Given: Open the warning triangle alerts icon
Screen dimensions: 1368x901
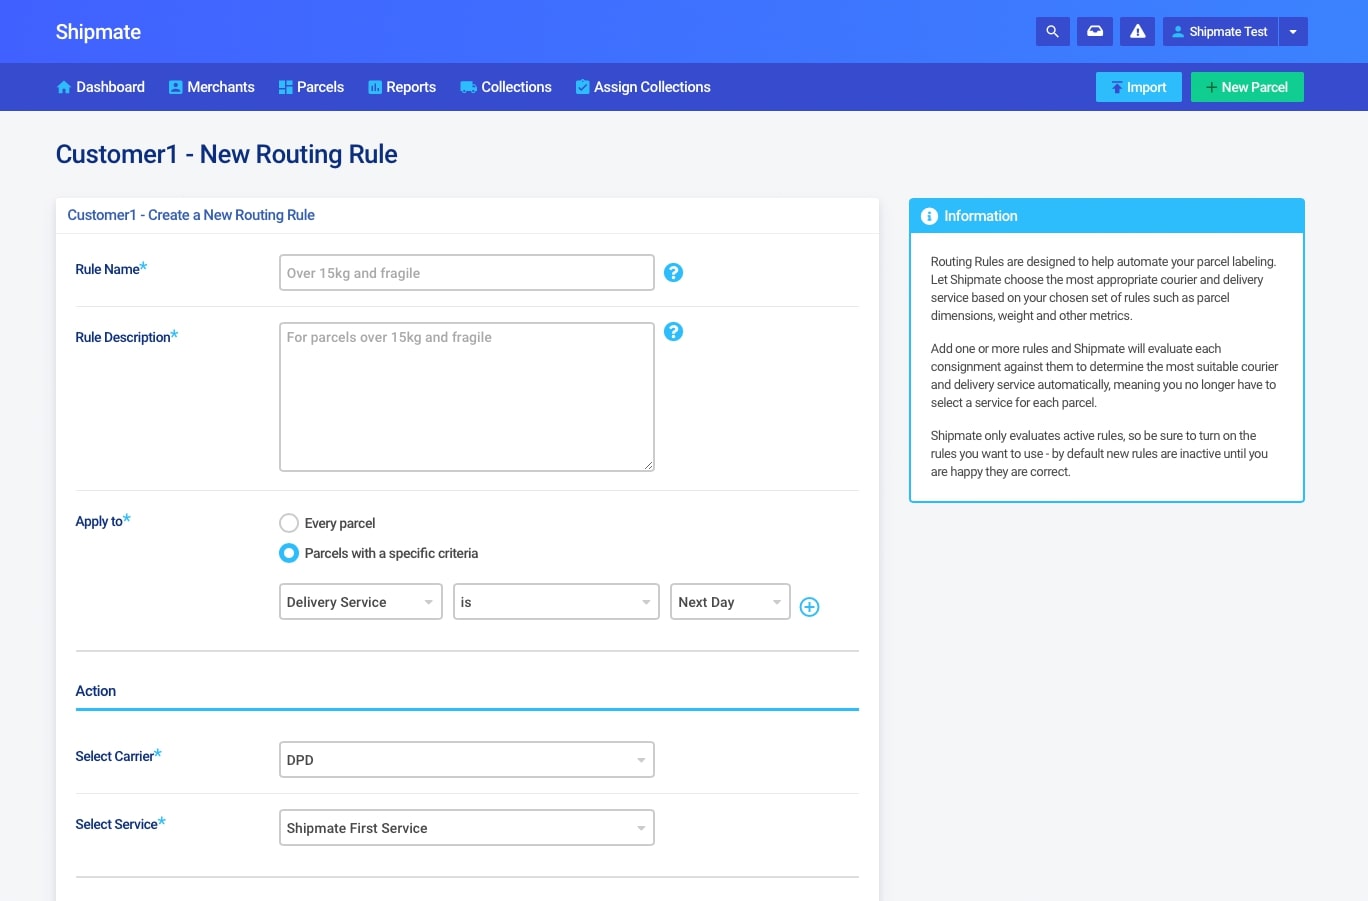Looking at the screenshot, I should coord(1137,32).
